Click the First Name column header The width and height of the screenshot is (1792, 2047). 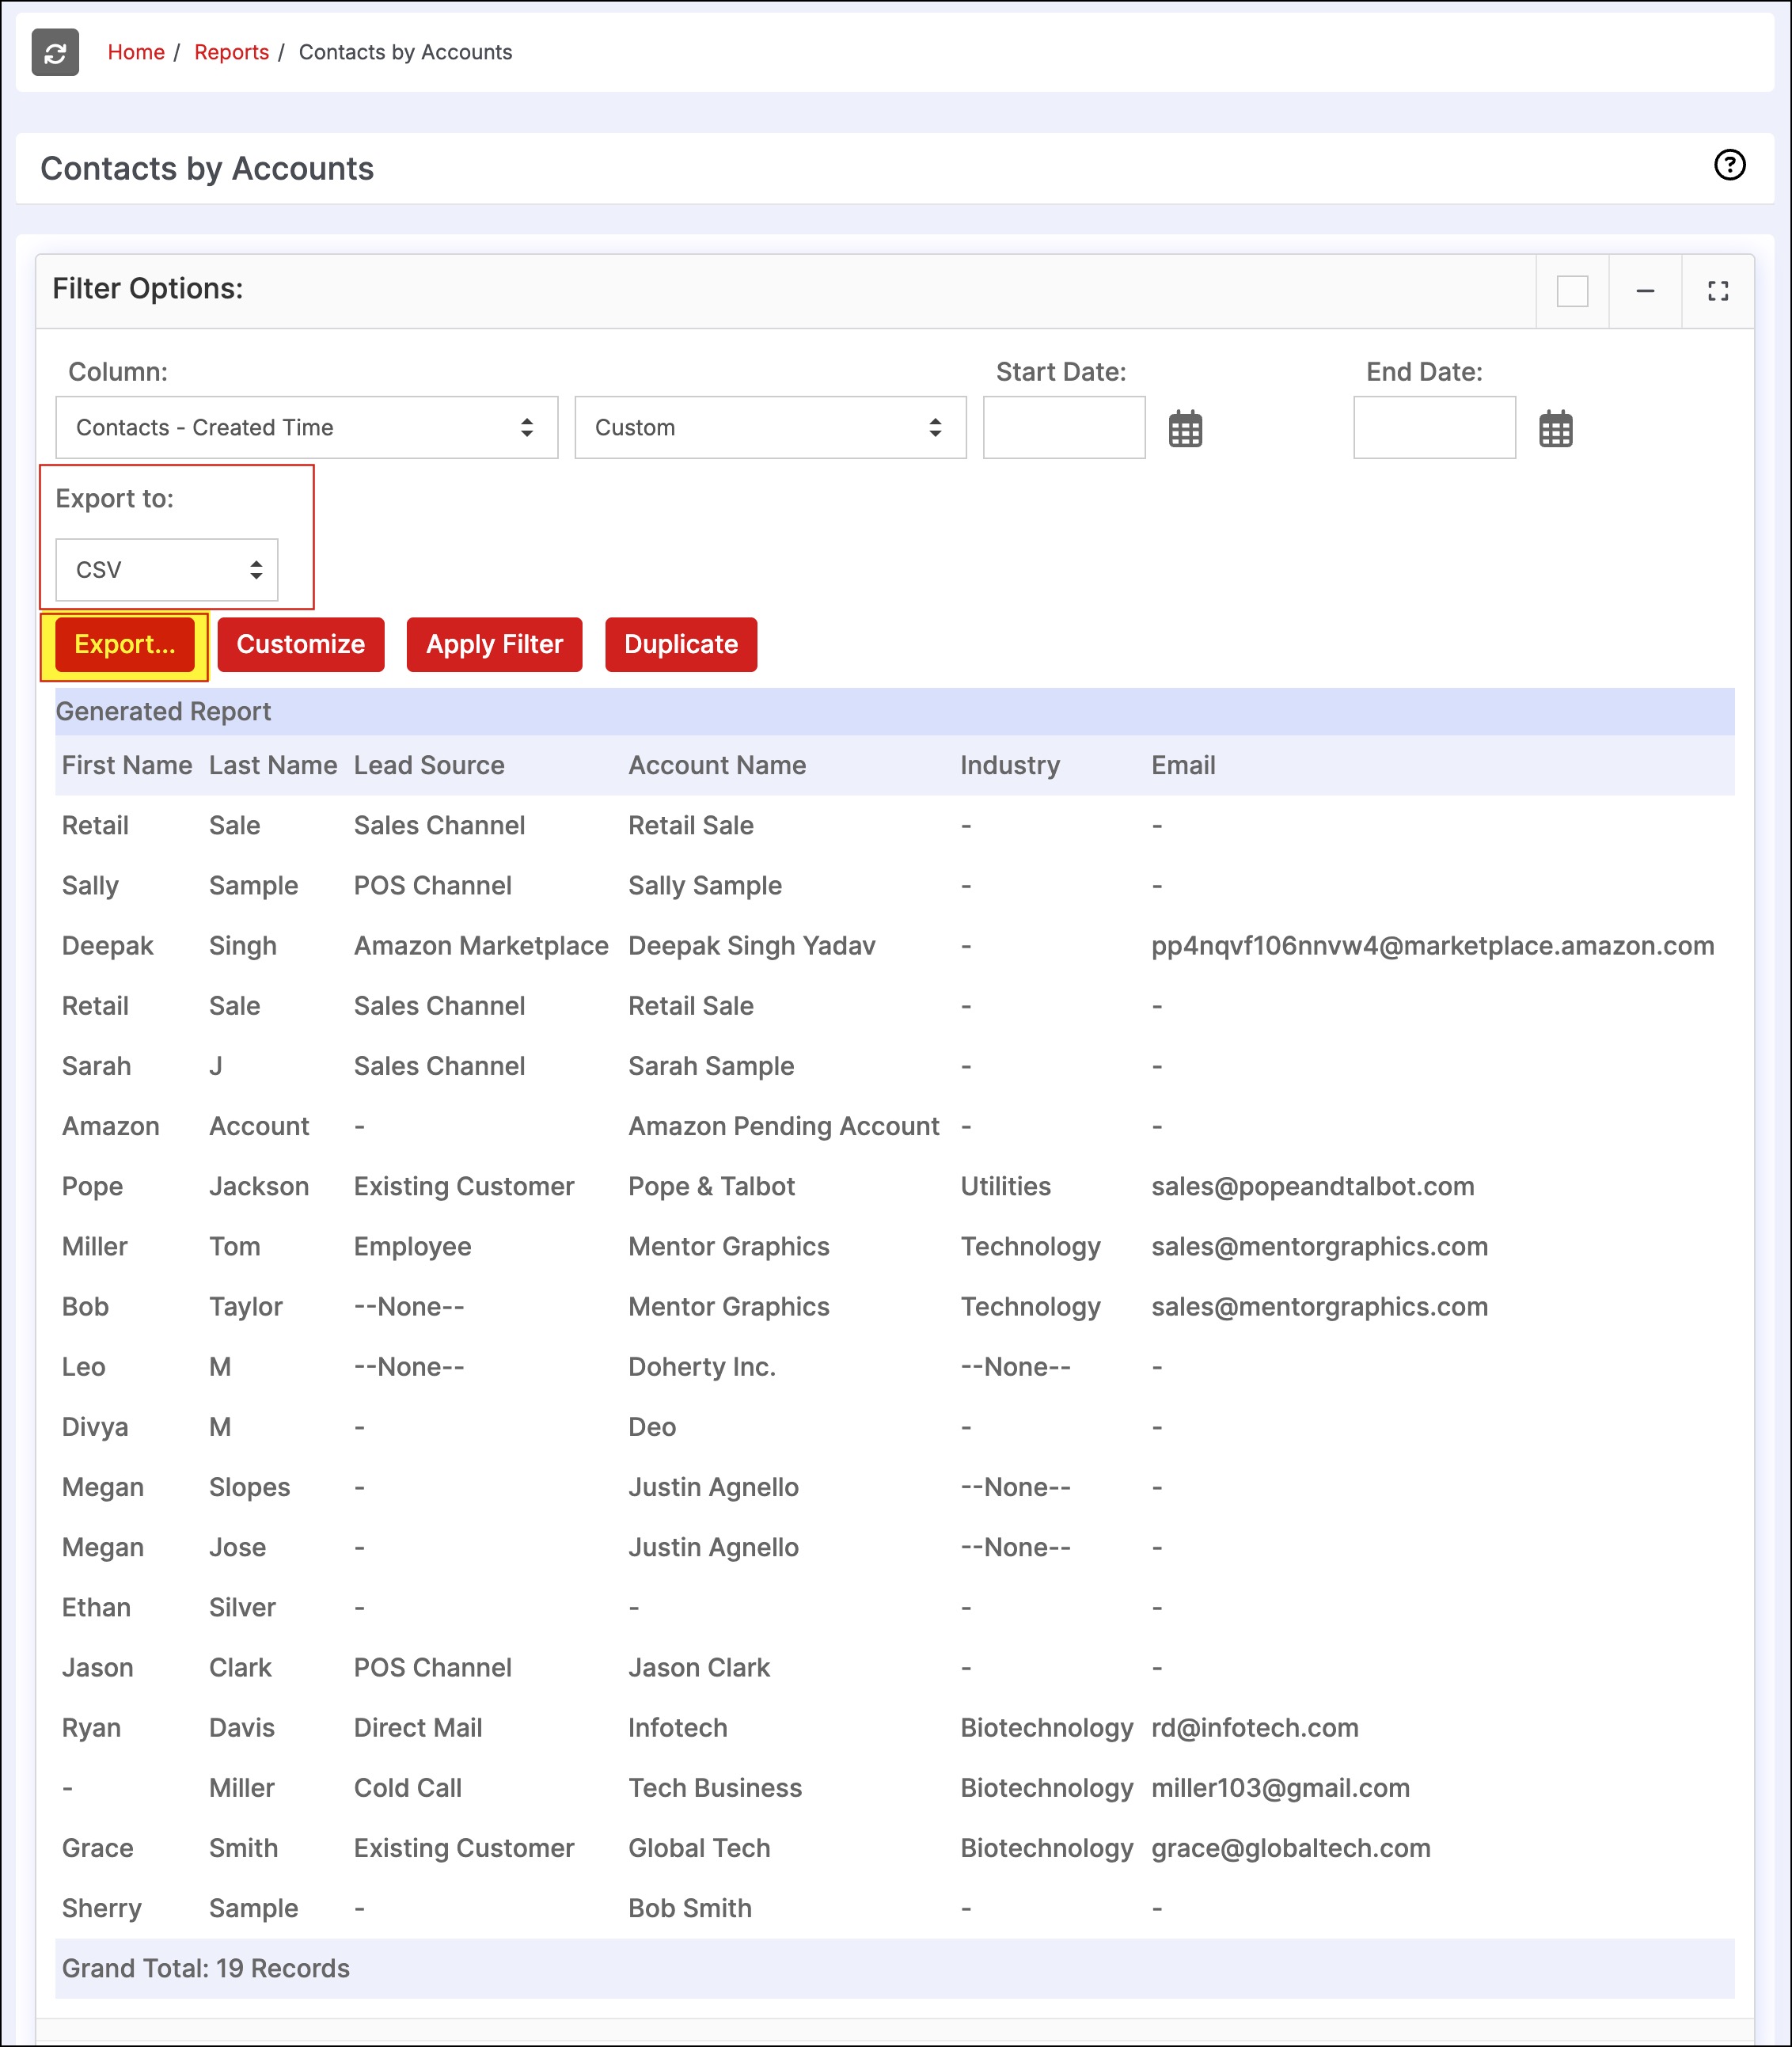point(127,765)
